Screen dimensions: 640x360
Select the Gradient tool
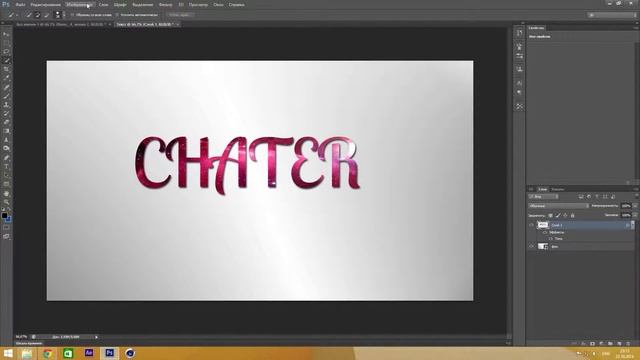pos(6,131)
